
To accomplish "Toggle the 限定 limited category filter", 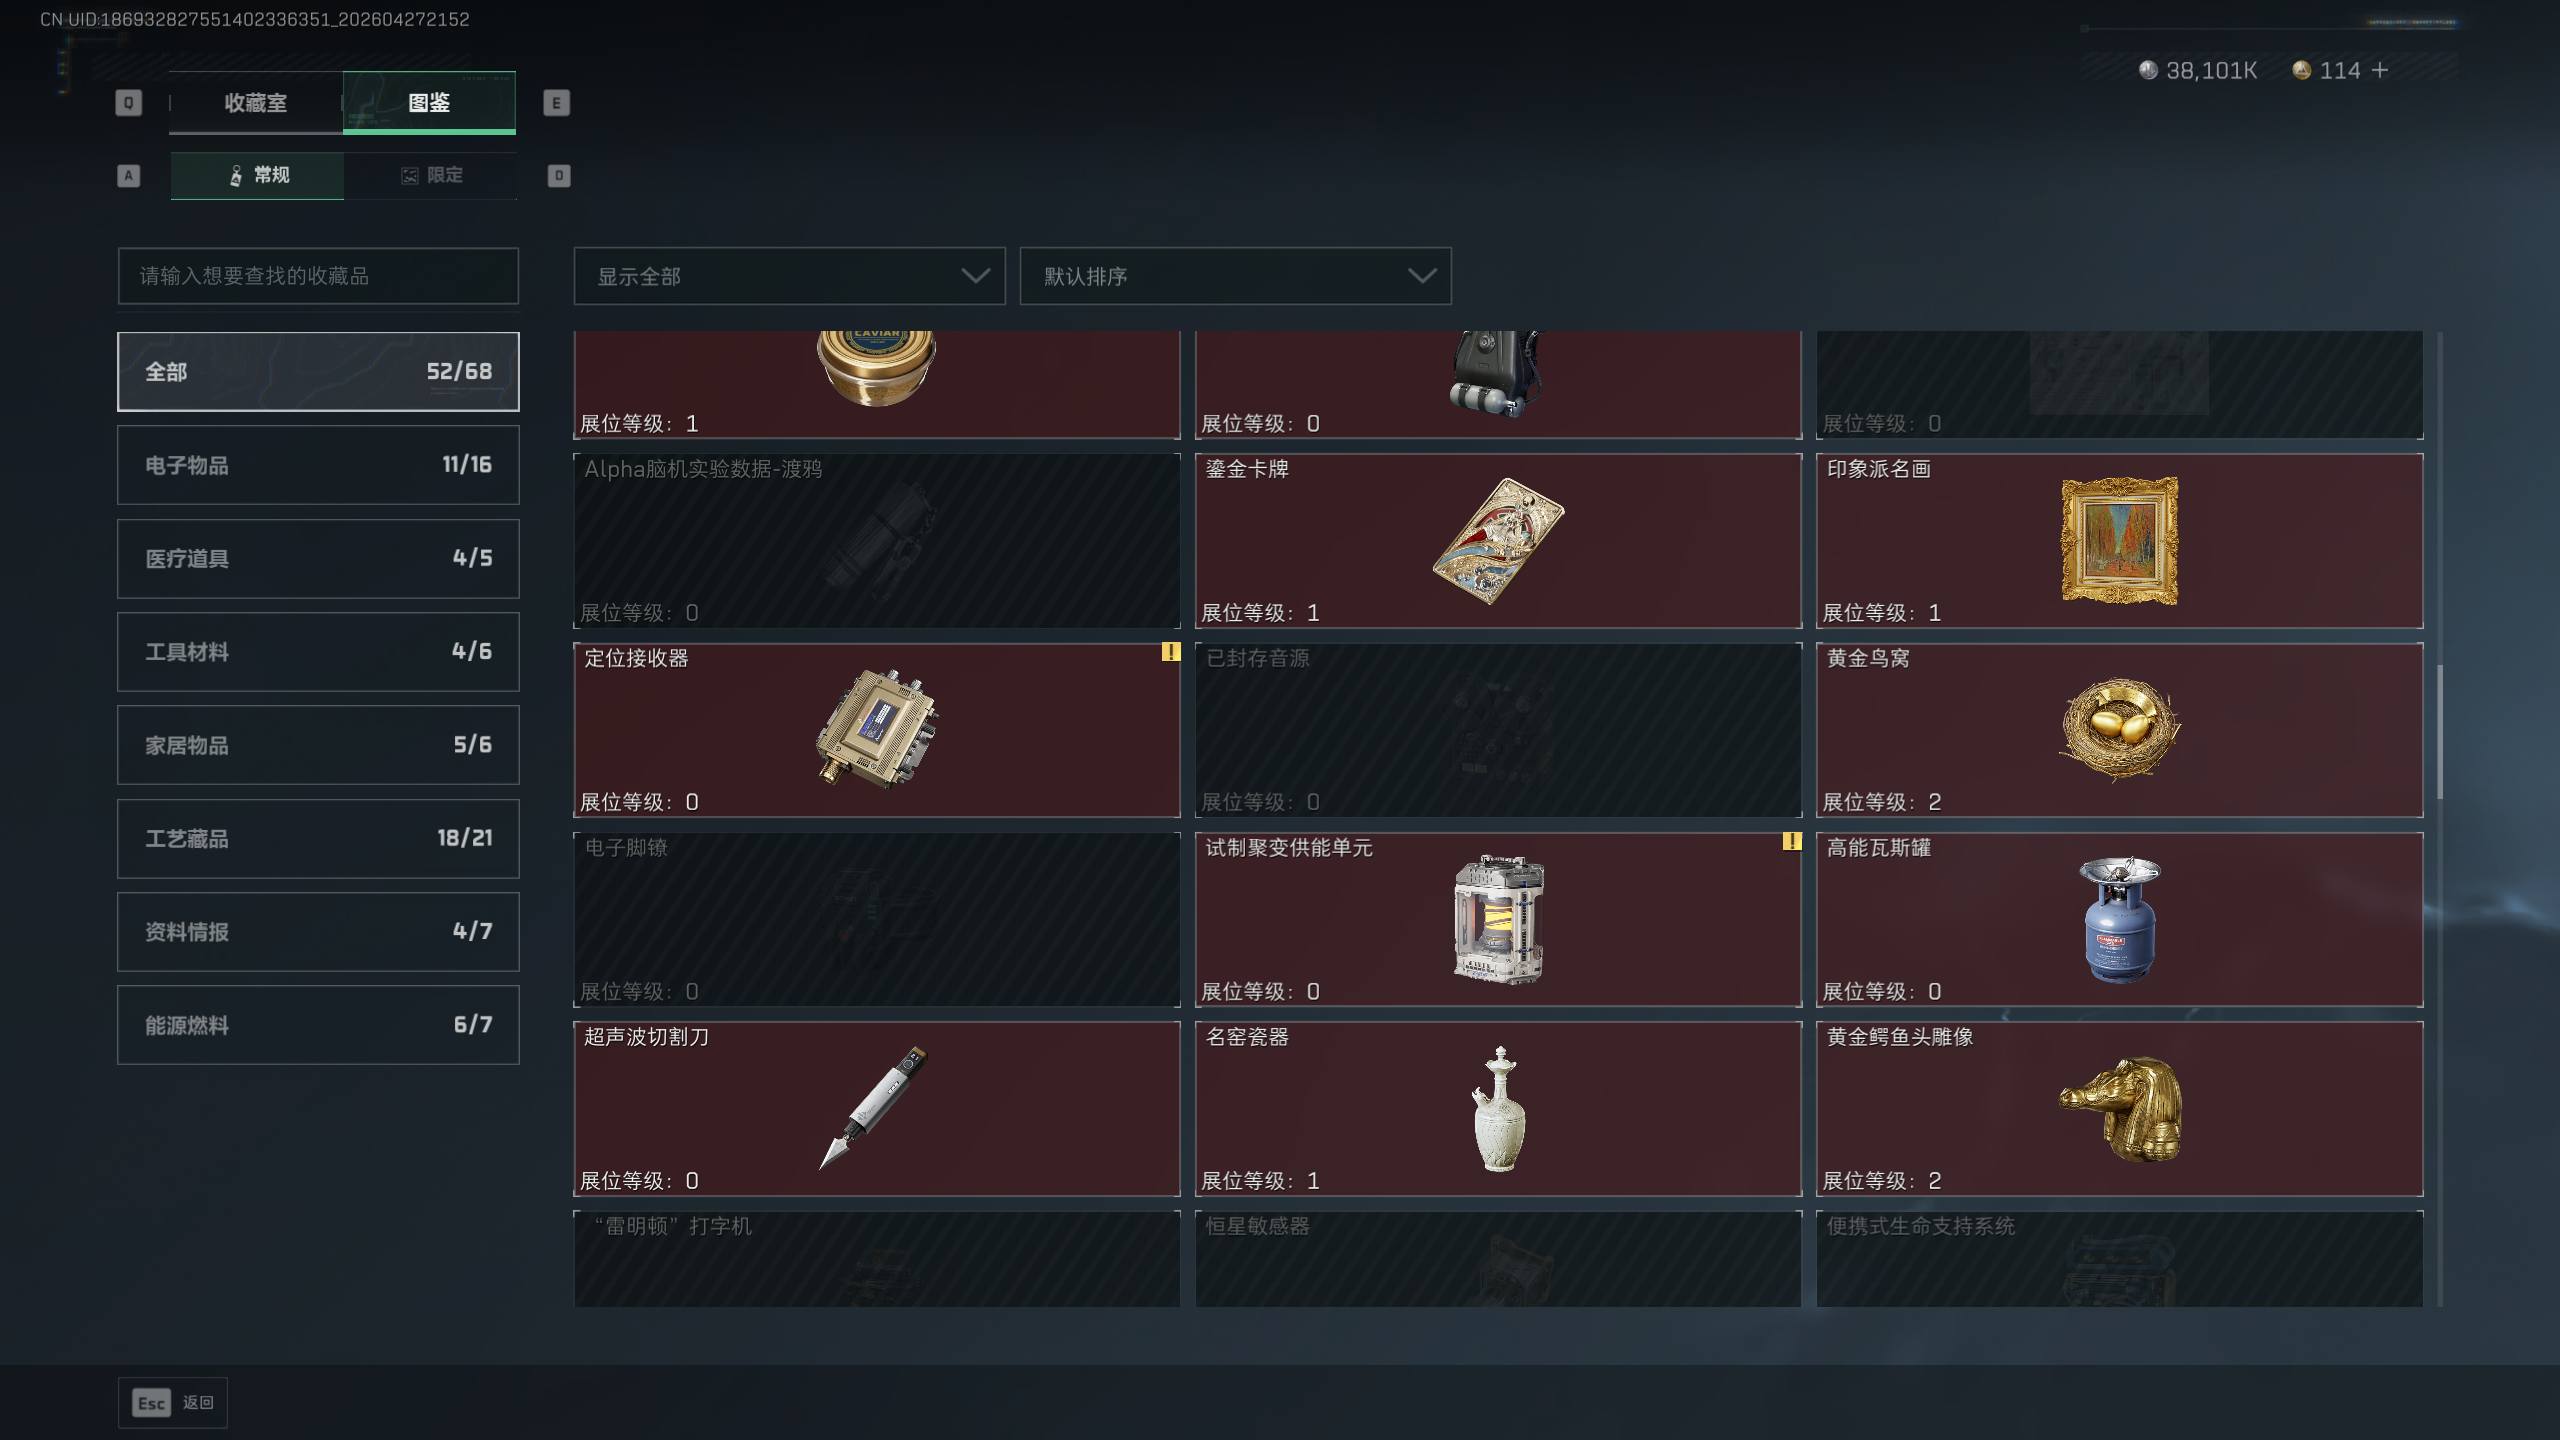I will tap(431, 176).
